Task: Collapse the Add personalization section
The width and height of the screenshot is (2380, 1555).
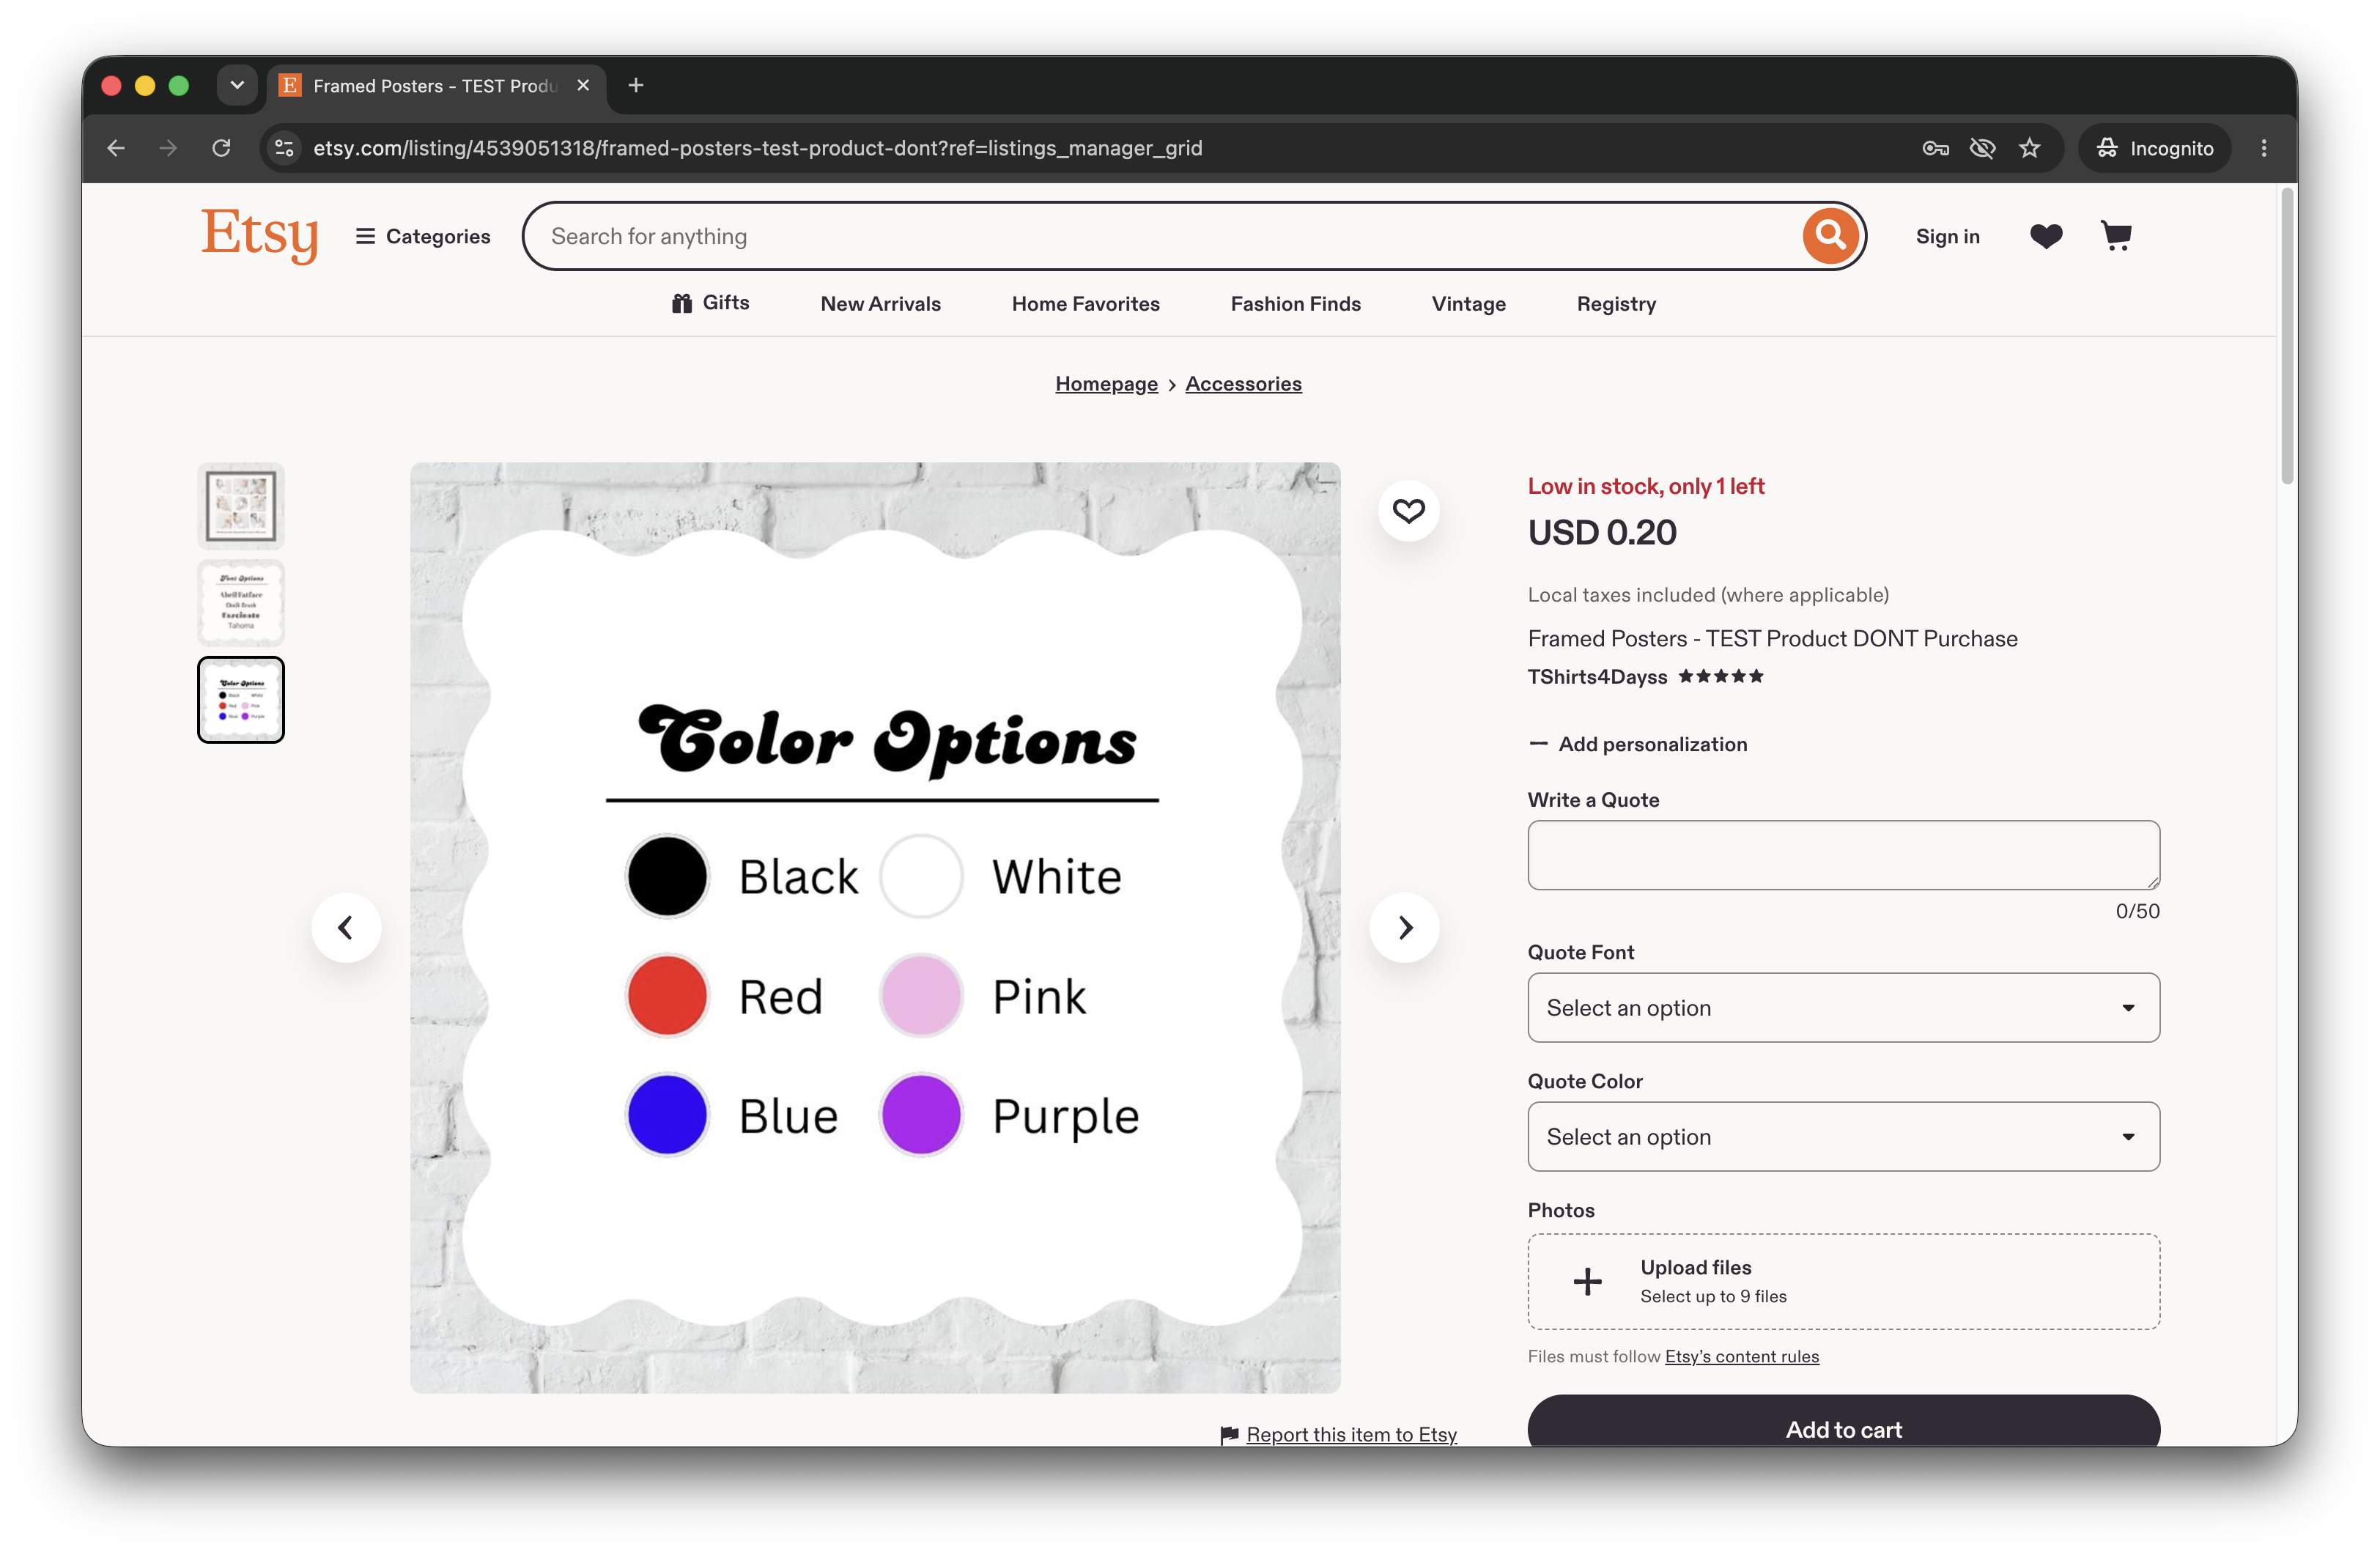Action: 1638,744
